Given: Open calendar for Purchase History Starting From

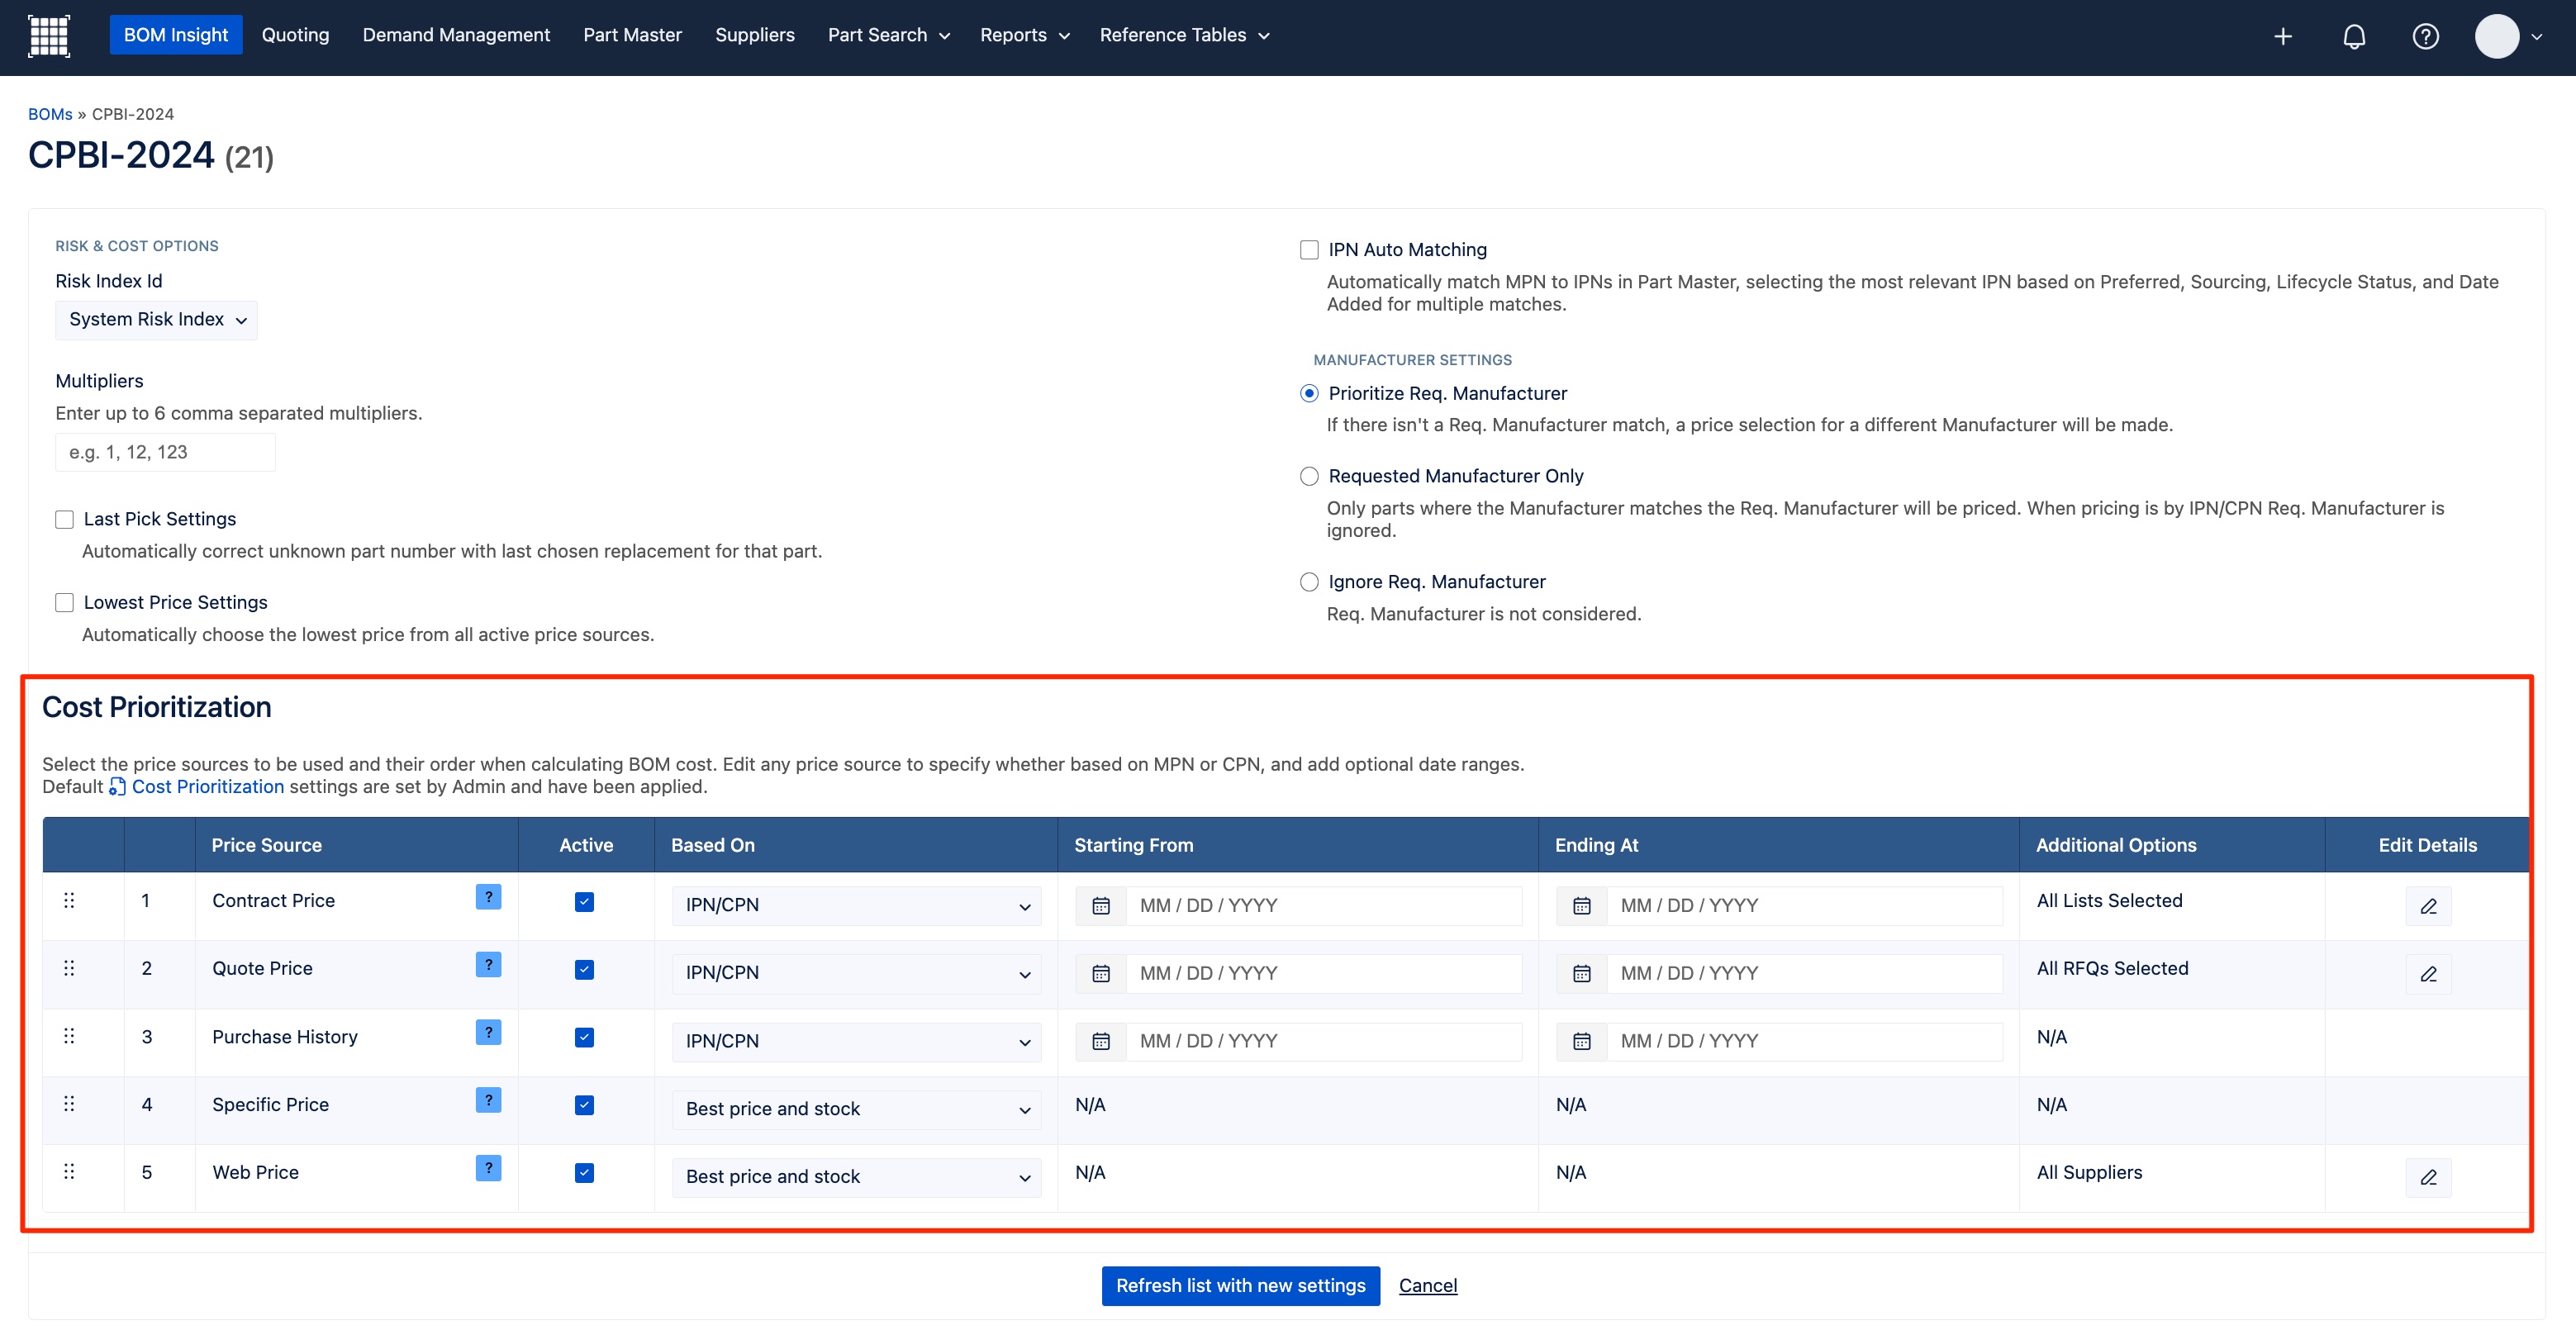Looking at the screenshot, I should click(x=1101, y=1042).
